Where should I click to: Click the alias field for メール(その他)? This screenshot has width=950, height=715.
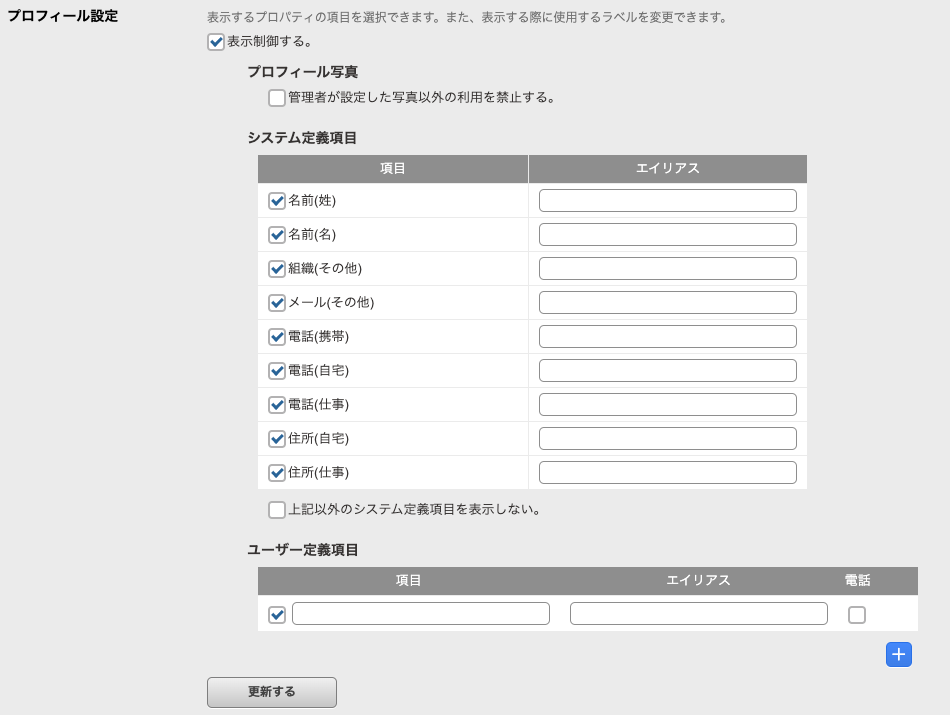coord(668,302)
